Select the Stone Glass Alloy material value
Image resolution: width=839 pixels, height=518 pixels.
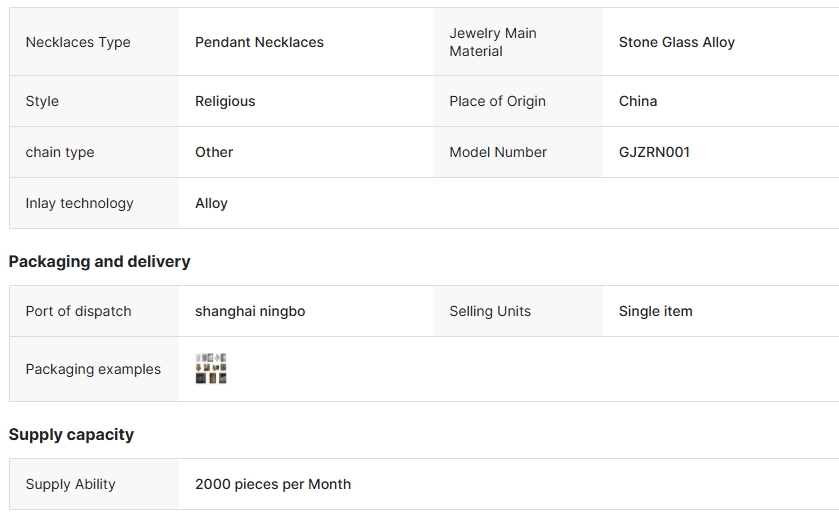[x=676, y=42]
